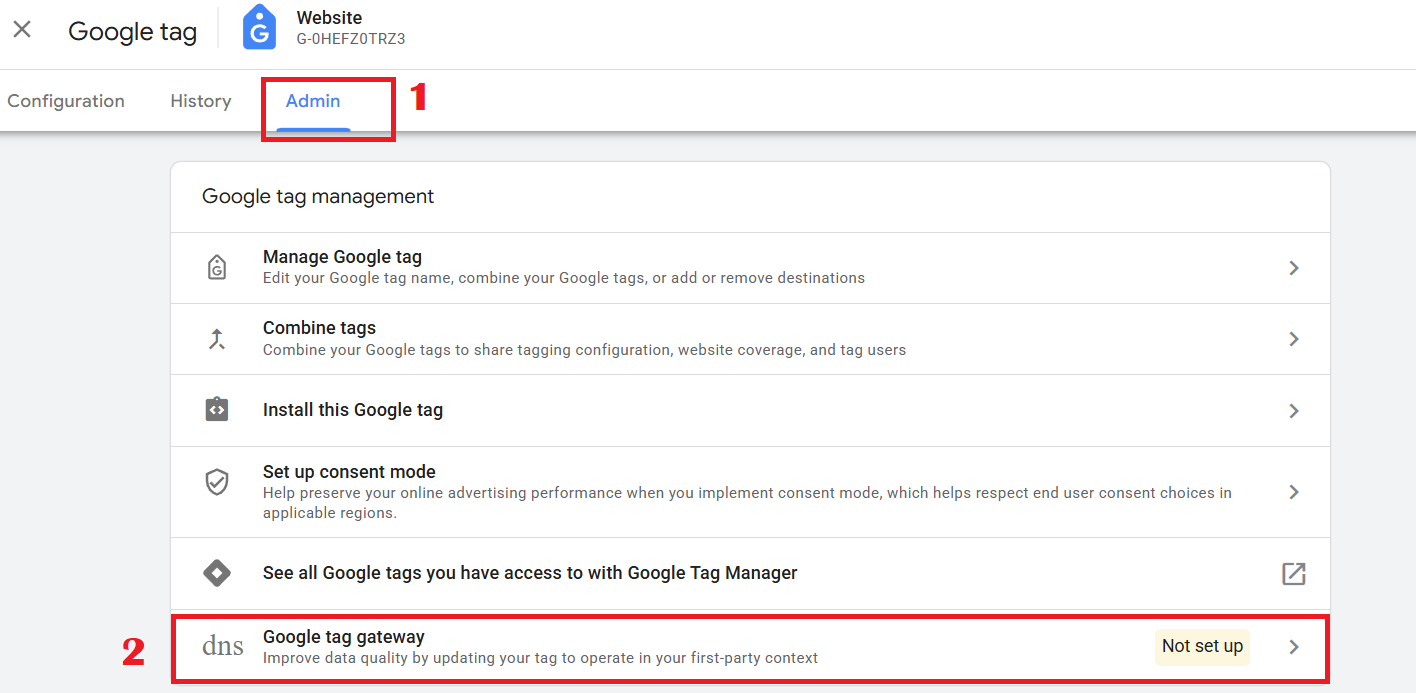
Task: Click the 'Edit your Google tag name' description
Action: pos(564,278)
